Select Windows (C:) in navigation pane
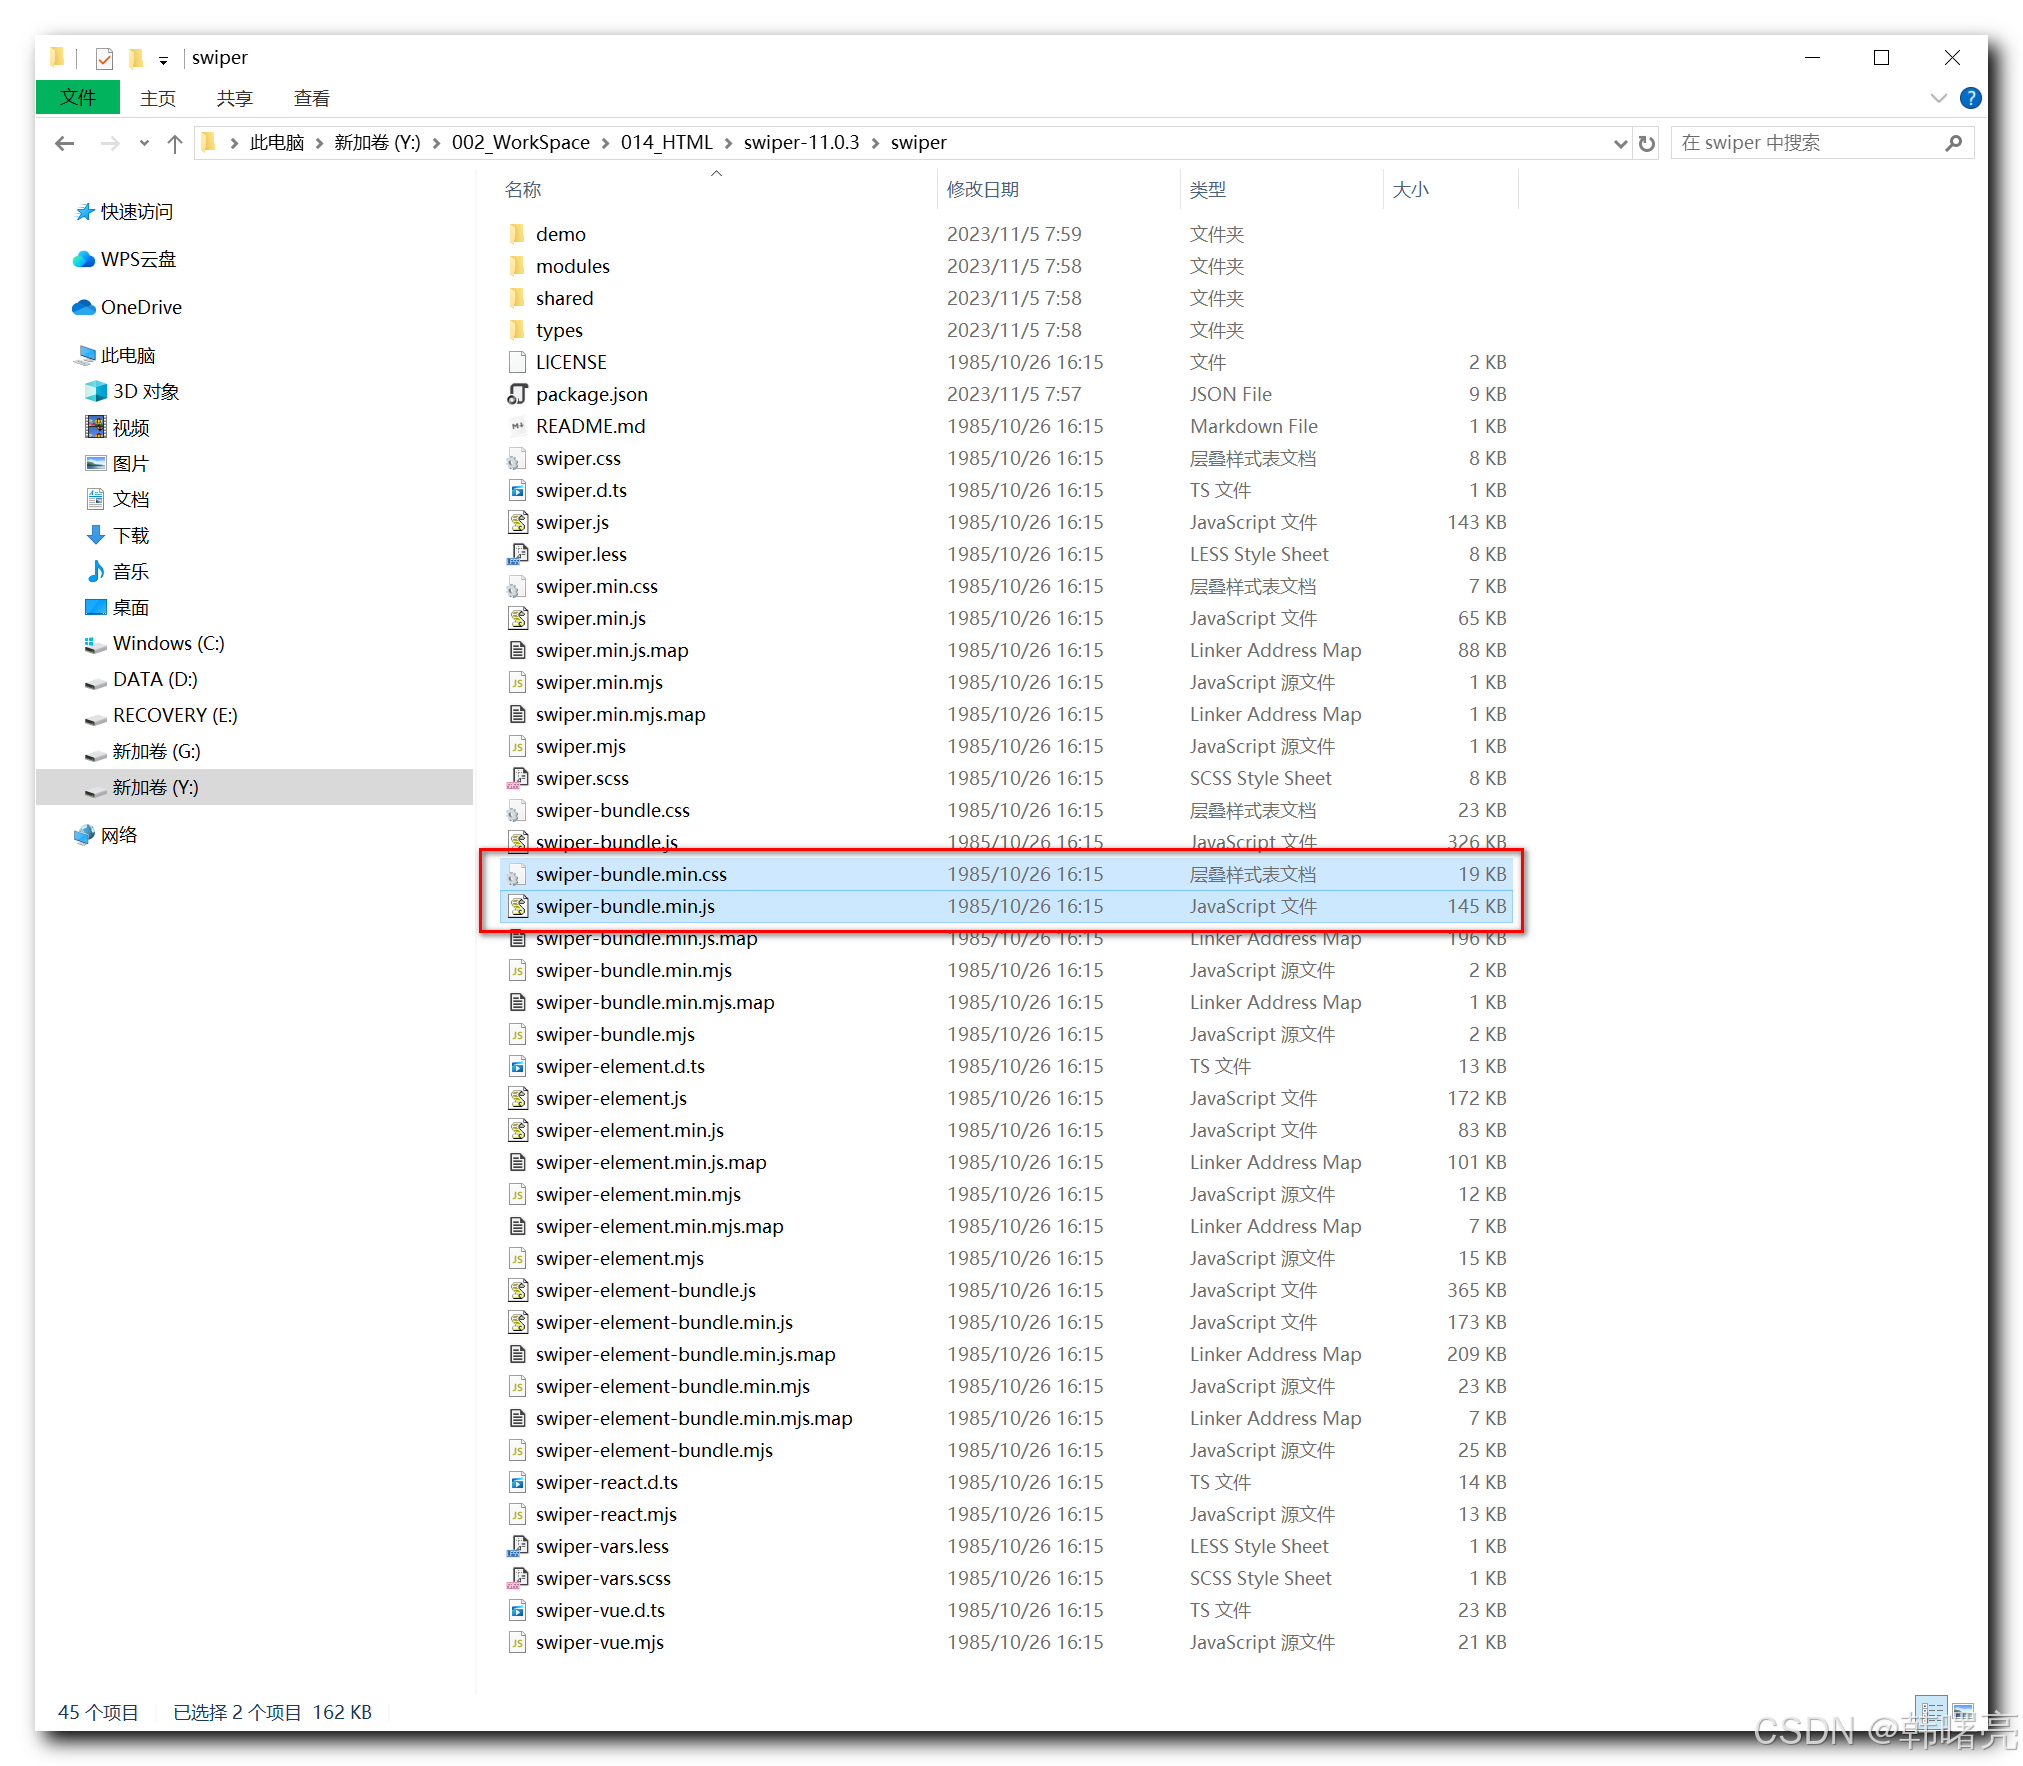 (x=168, y=643)
